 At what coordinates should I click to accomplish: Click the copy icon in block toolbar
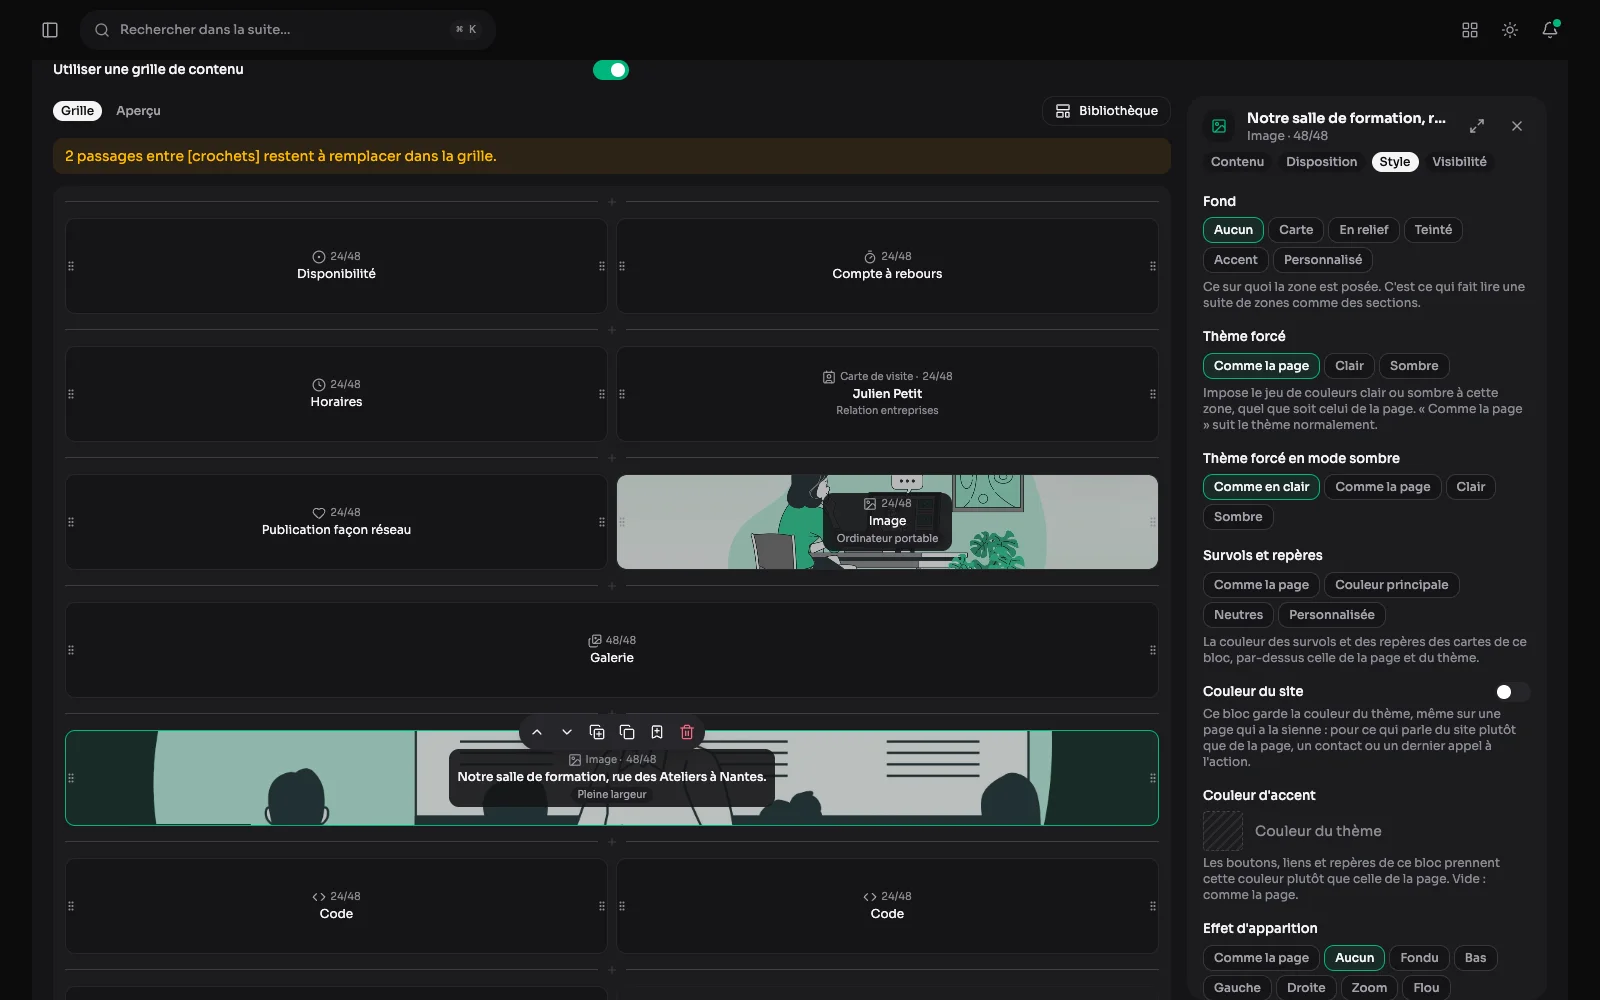627,732
